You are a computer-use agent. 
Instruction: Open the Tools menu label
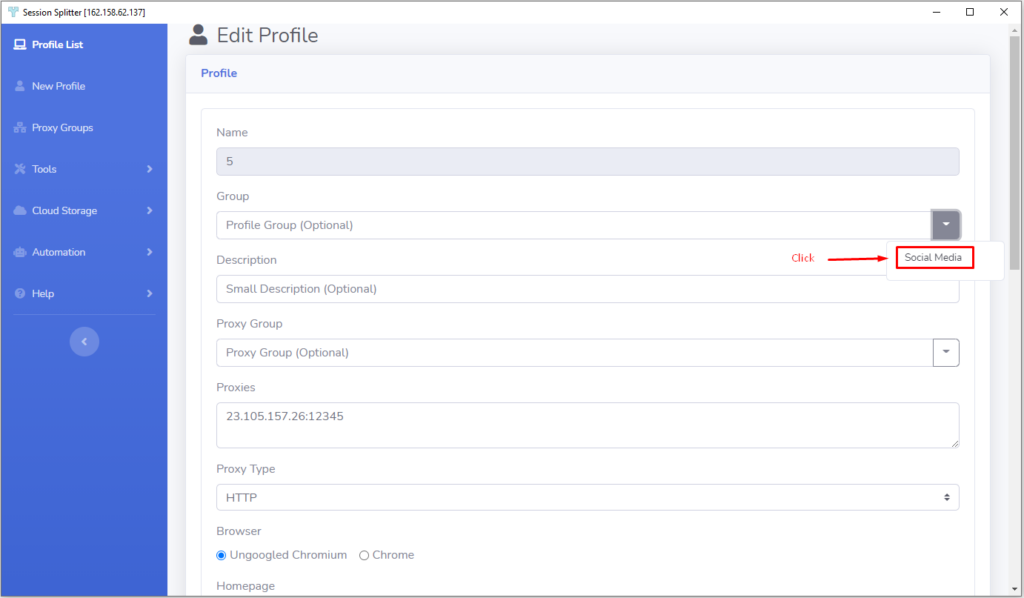pyautogui.click(x=44, y=169)
